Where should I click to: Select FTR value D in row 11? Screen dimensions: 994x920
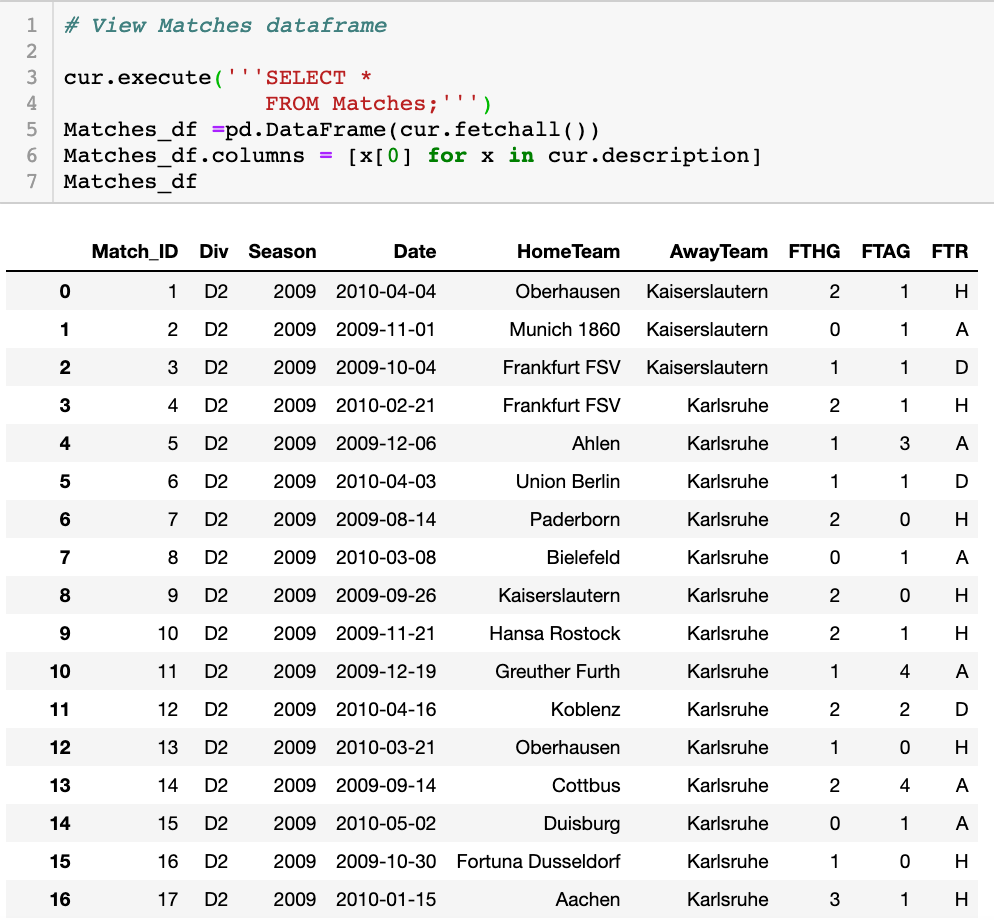point(962,709)
